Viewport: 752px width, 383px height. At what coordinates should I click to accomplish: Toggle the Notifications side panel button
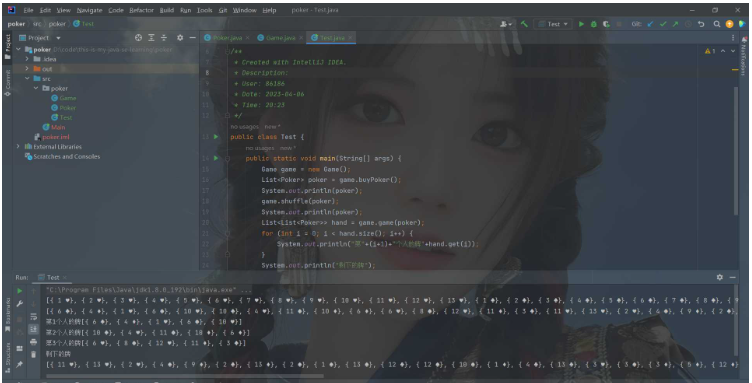pos(744,57)
